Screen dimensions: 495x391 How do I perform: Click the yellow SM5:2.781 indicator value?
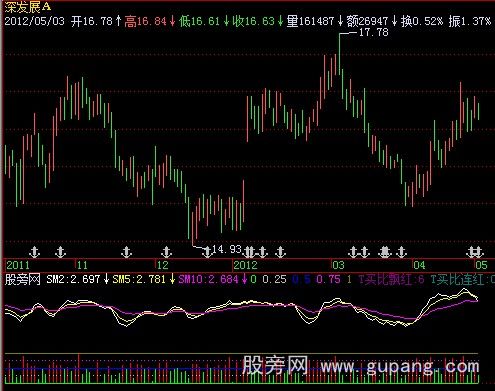(x=139, y=279)
